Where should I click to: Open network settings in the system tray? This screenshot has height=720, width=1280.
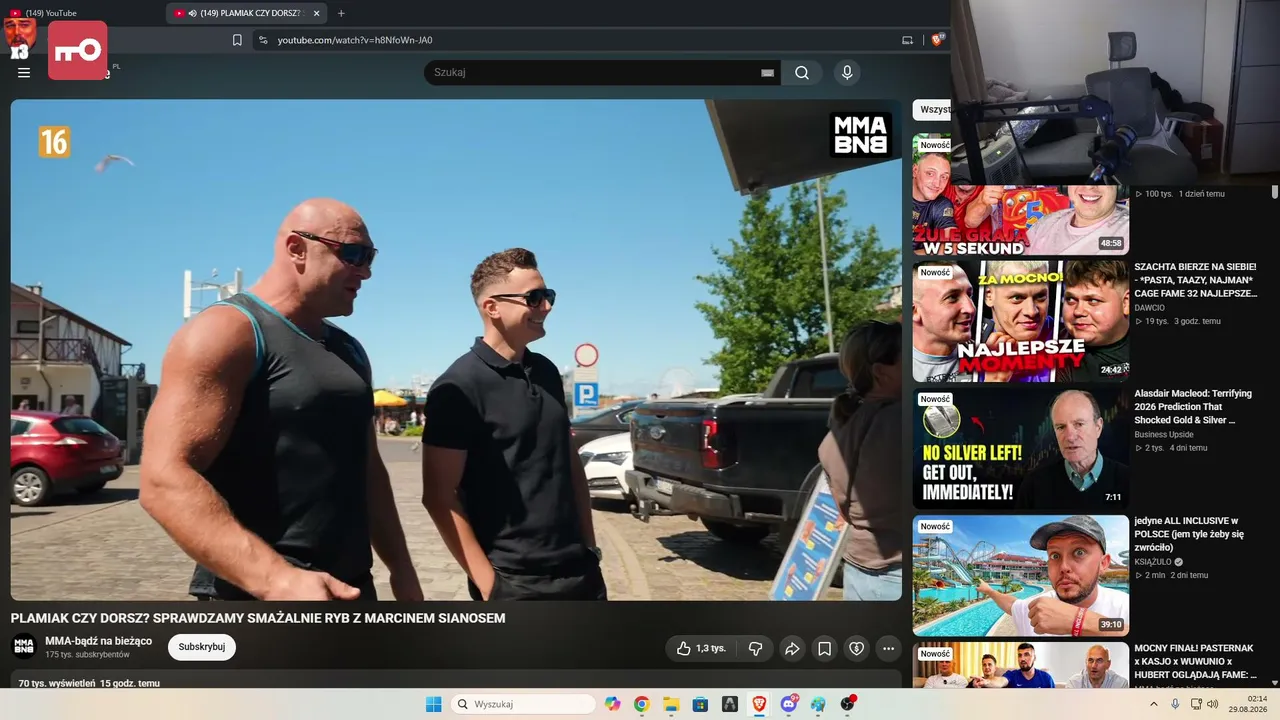pos(1196,704)
